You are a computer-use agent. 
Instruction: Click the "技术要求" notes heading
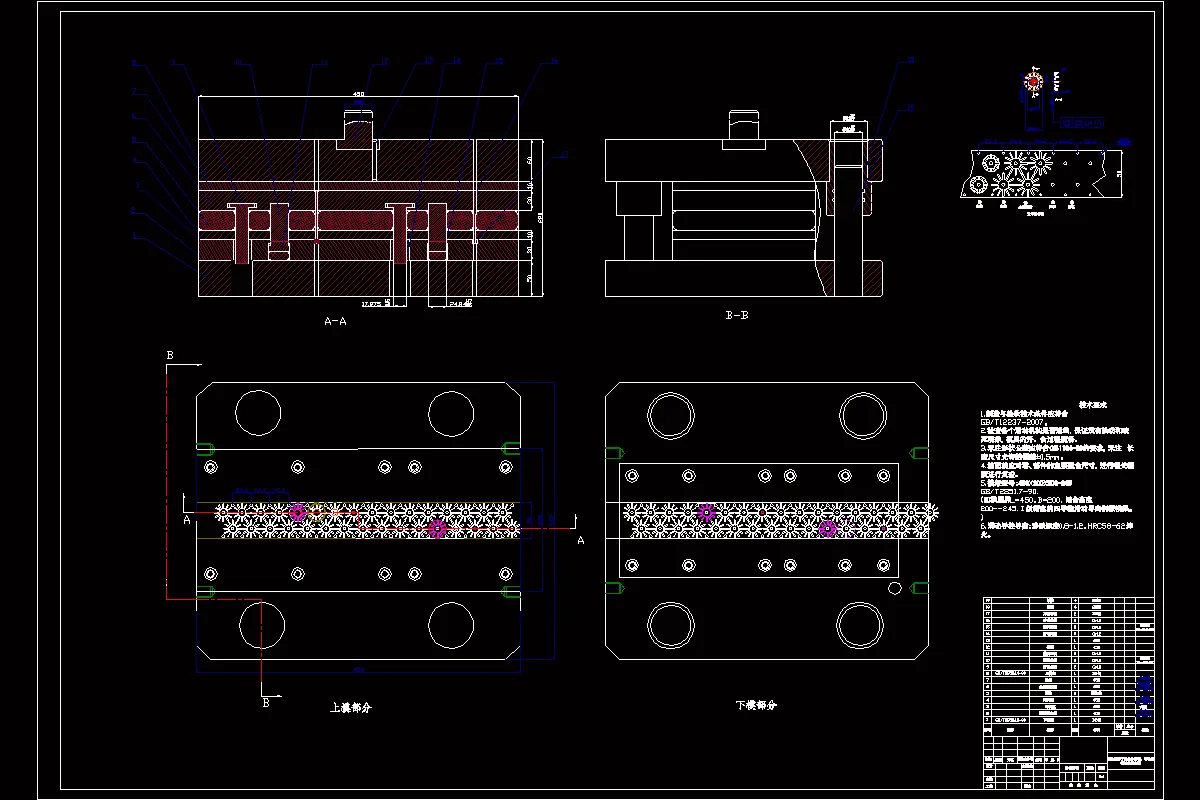(1092, 405)
